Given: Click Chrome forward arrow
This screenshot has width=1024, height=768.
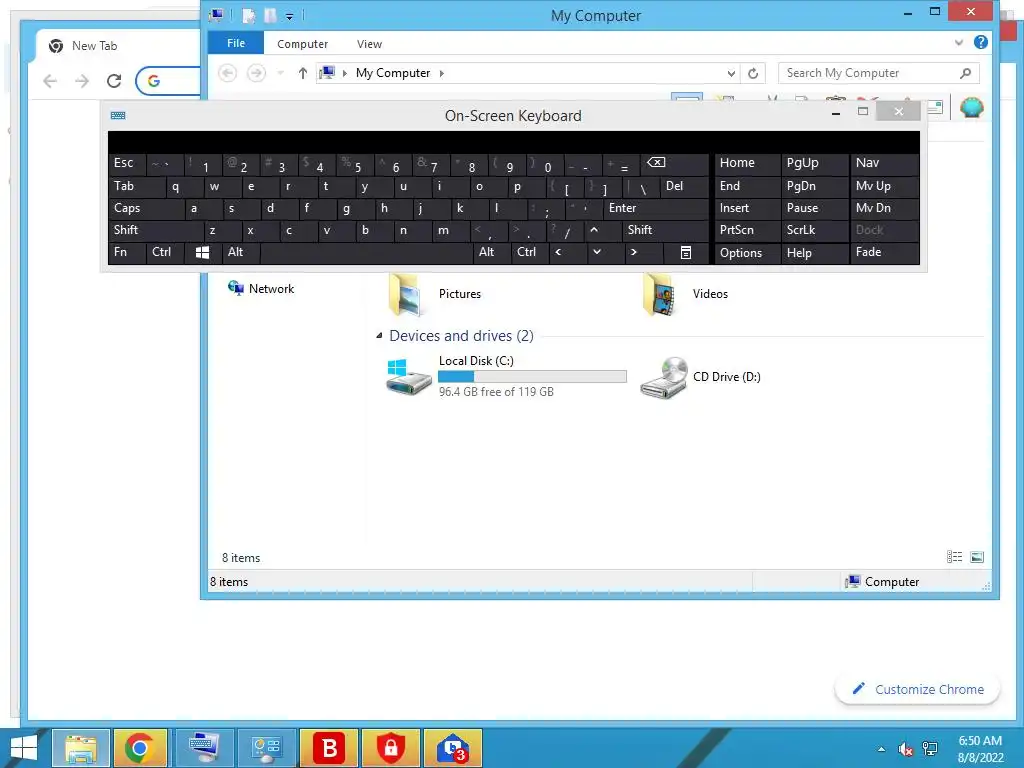Looking at the screenshot, I should point(82,81).
